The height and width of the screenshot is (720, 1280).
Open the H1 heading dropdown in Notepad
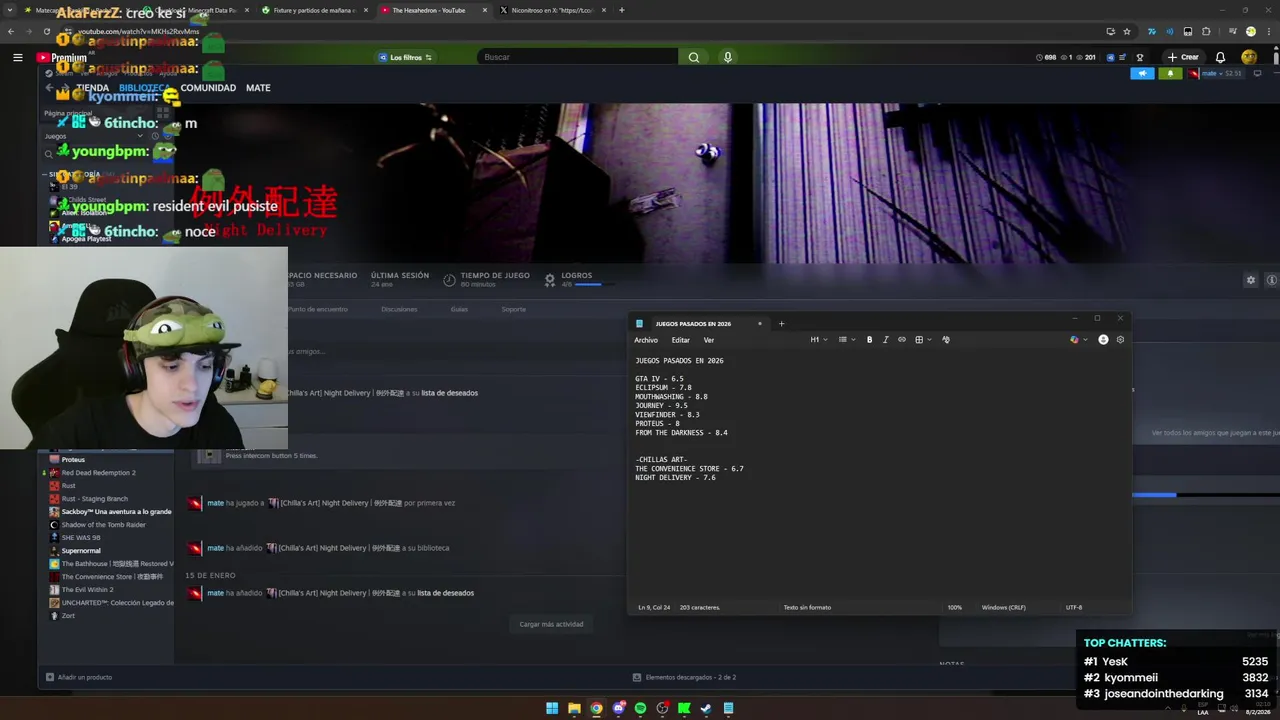click(x=818, y=340)
